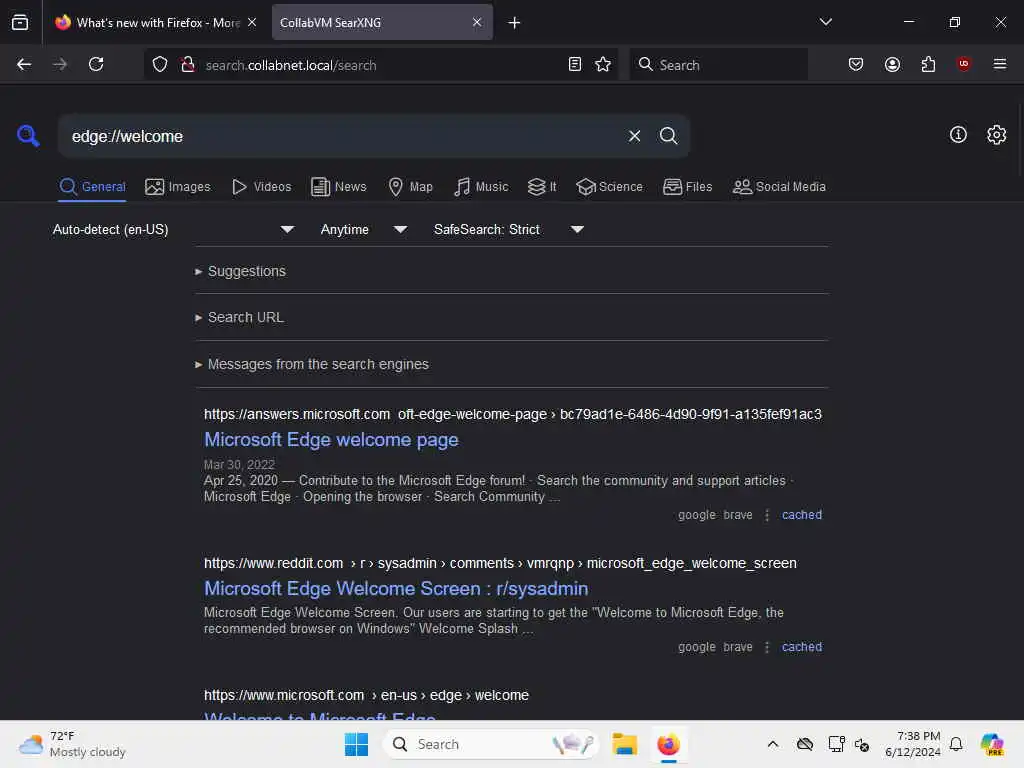Screen dimensions: 1024x768
Task: Select the Music search category
Action: coord(481,187)
